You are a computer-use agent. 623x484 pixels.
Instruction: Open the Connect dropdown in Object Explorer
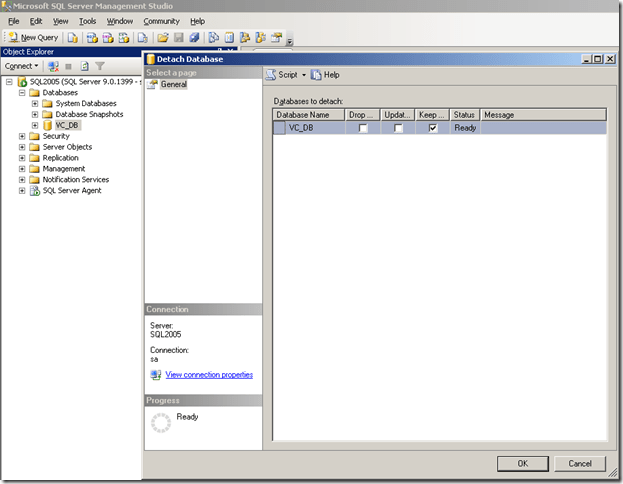tap(21, 66)
